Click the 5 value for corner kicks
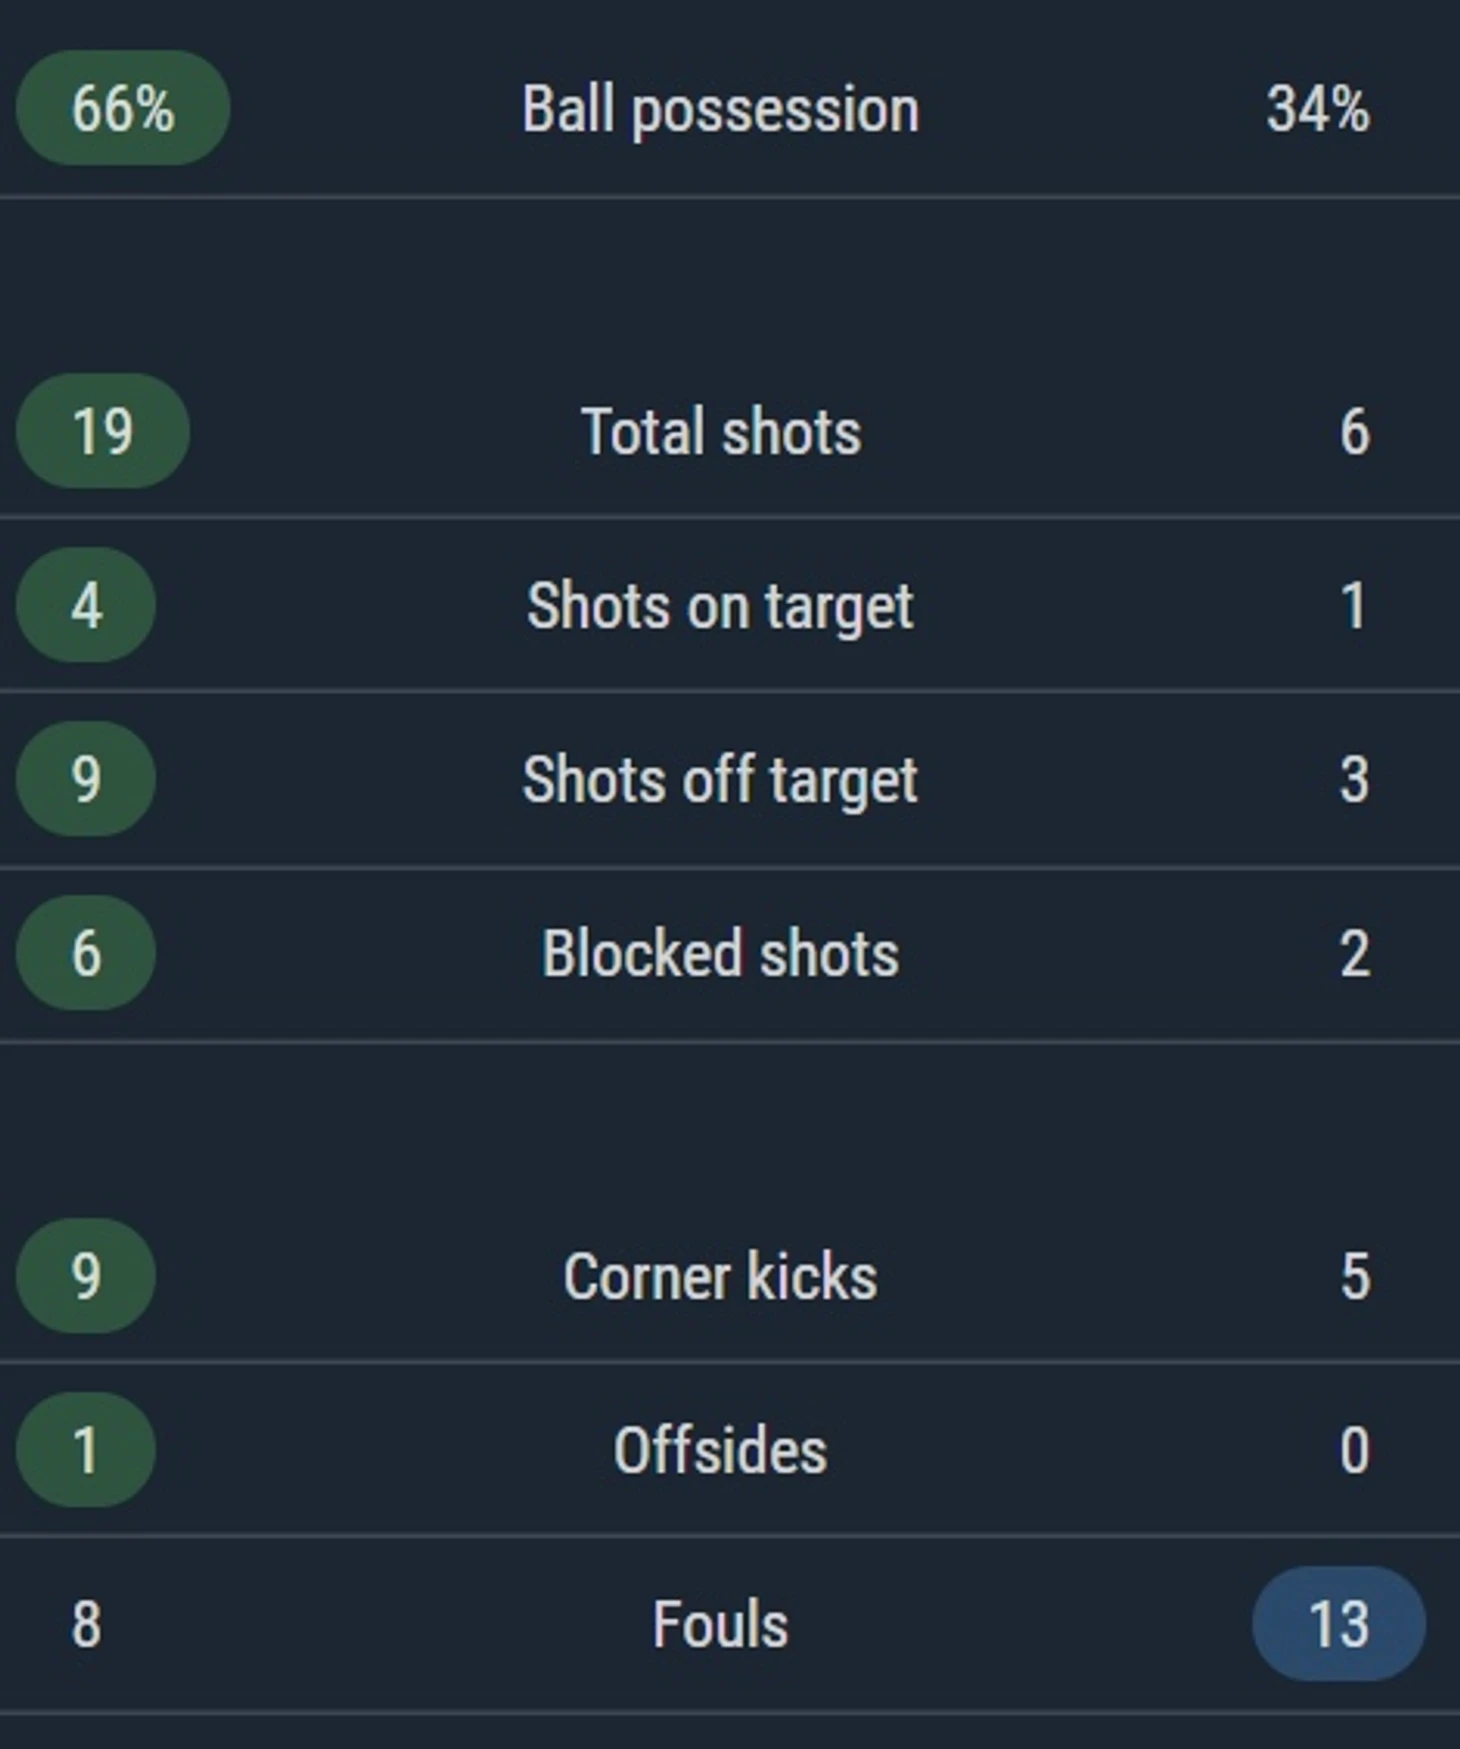Screen dimensions: 1460x1749 (1354, 1277)
